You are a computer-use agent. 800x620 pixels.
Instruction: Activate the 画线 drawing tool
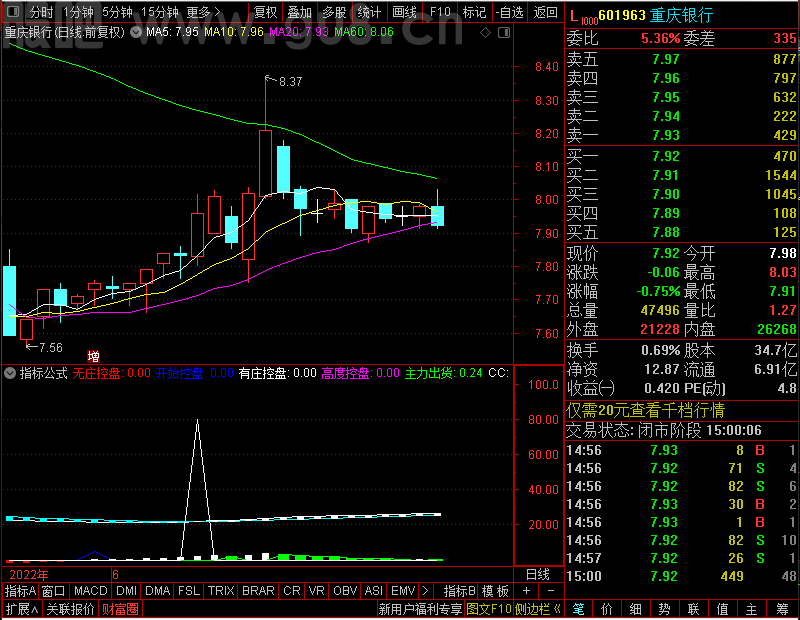404,12
